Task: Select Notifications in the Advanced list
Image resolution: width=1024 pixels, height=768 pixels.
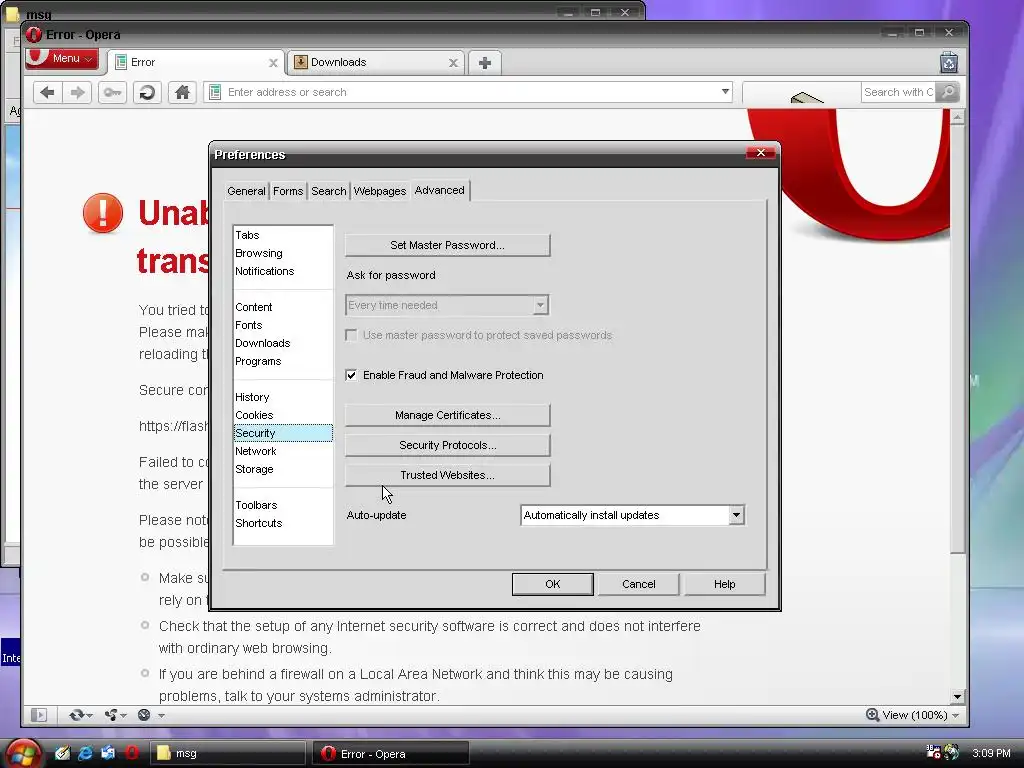Action: [283, 271]
